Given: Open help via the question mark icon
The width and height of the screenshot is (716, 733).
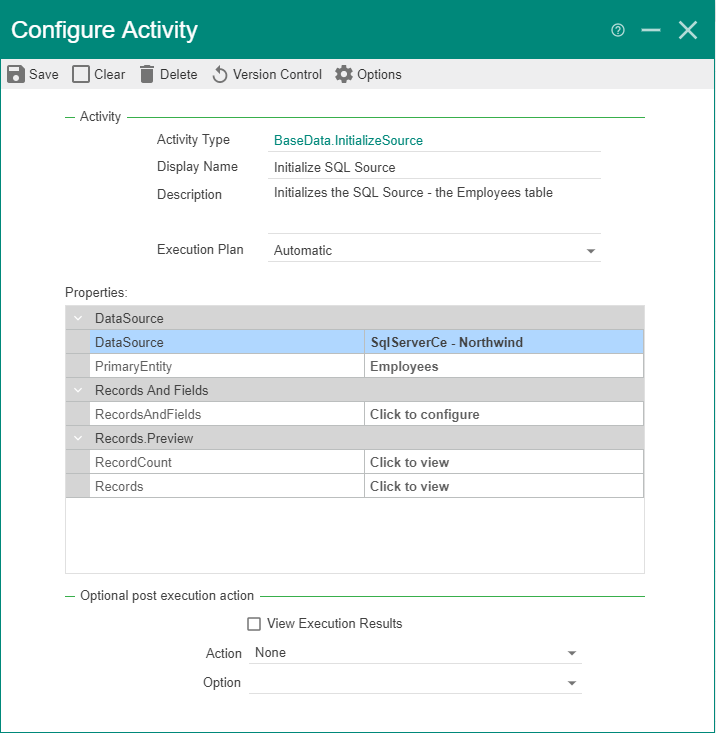Looking at the screenshot, I should click(618, 30).
